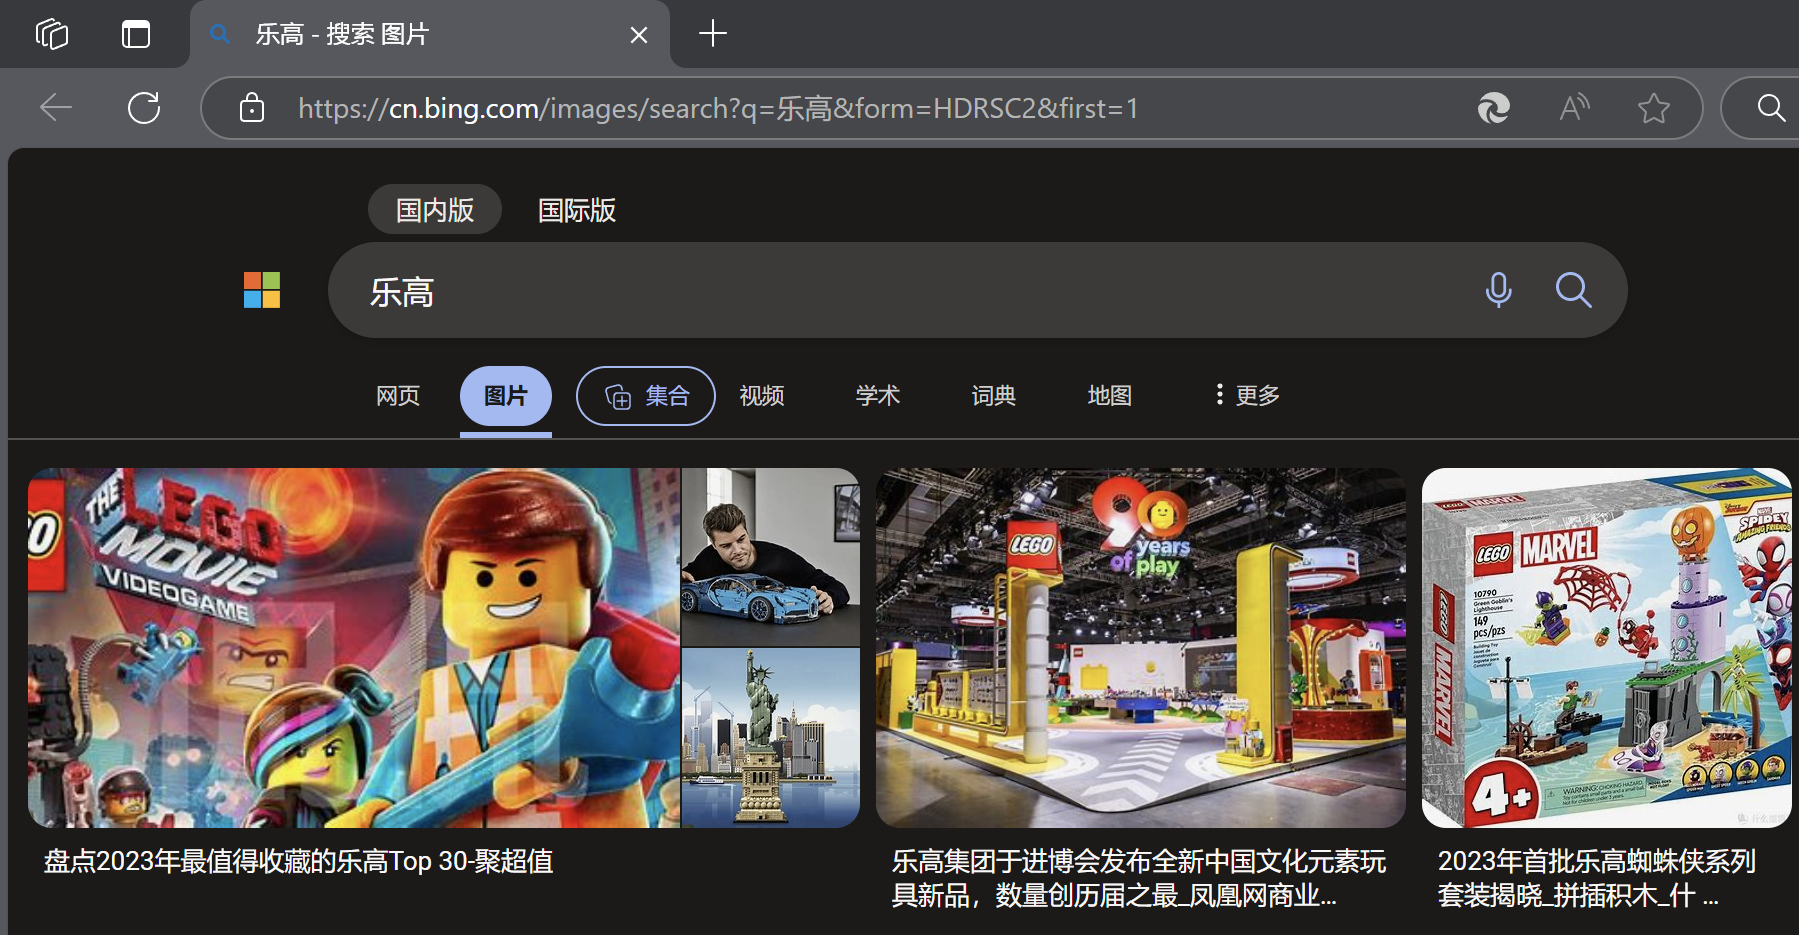Open the LEGO 90 years of play booth image
1799x935 pixels.
[x=1141, y=648]
